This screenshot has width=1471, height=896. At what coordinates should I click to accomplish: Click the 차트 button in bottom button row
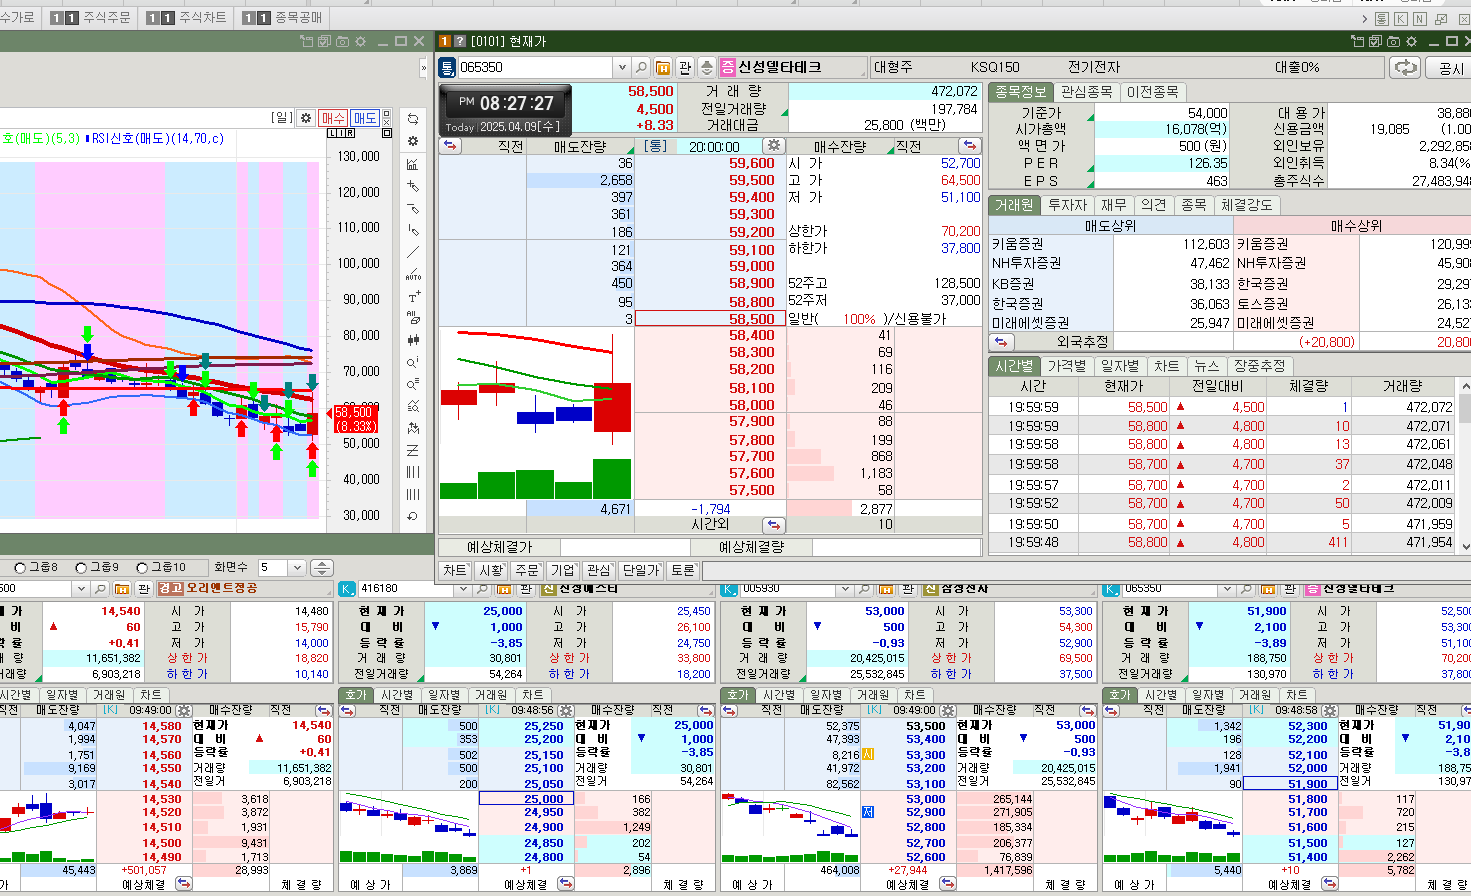tap(455, 570)
